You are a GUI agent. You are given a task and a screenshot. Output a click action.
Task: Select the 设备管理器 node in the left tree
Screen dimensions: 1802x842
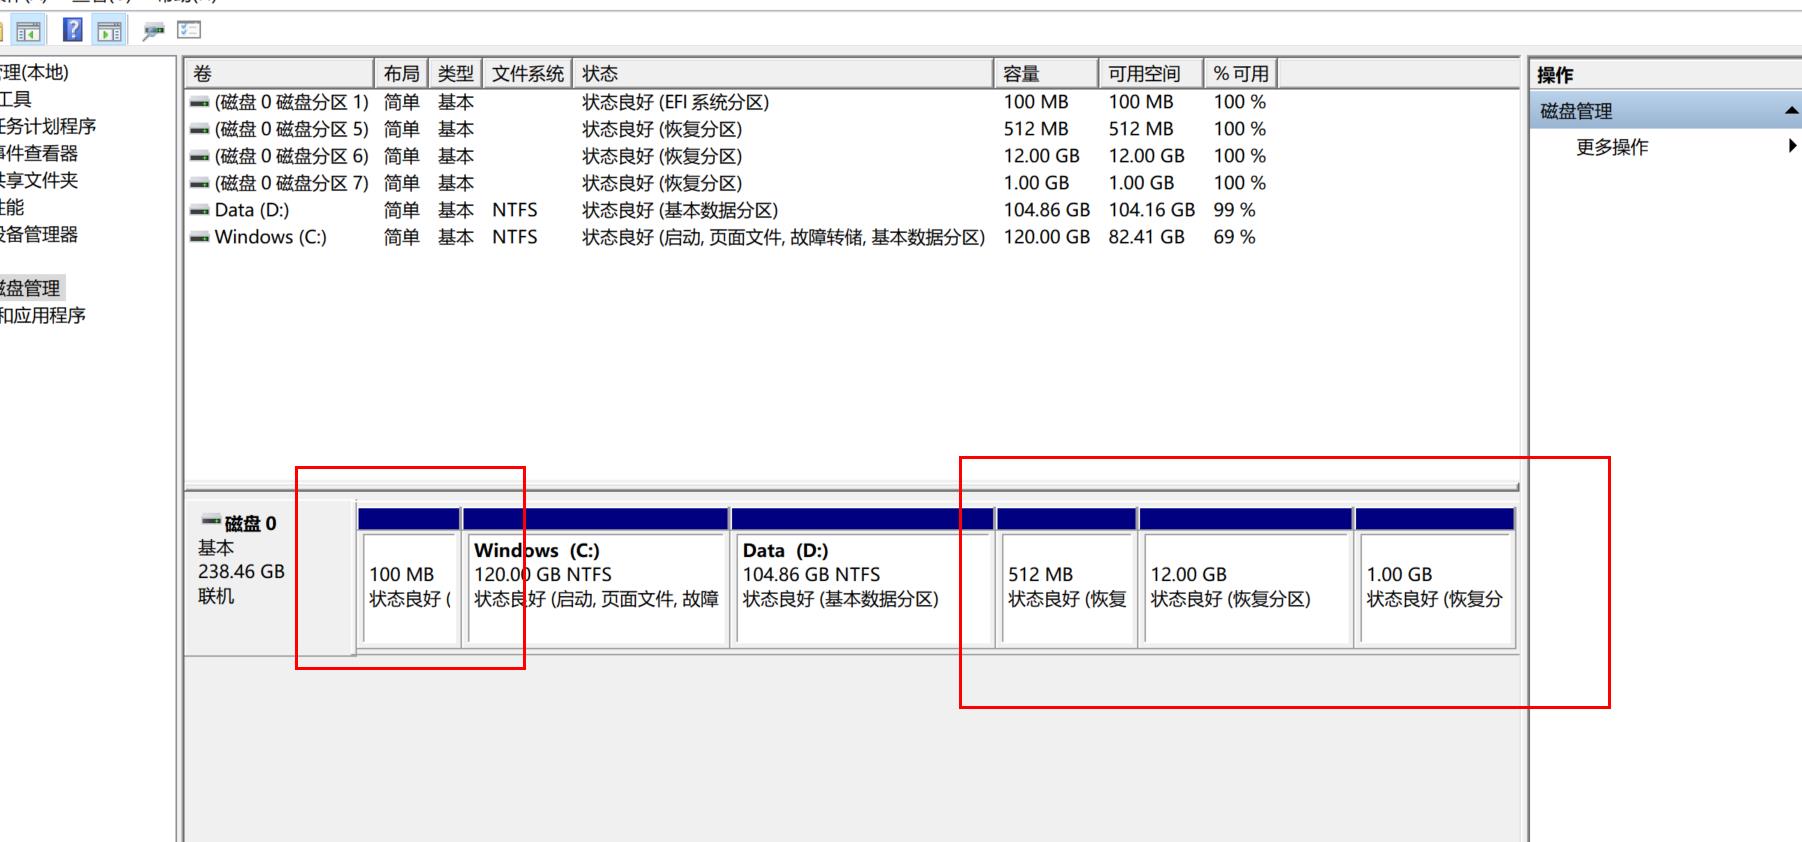38,234
